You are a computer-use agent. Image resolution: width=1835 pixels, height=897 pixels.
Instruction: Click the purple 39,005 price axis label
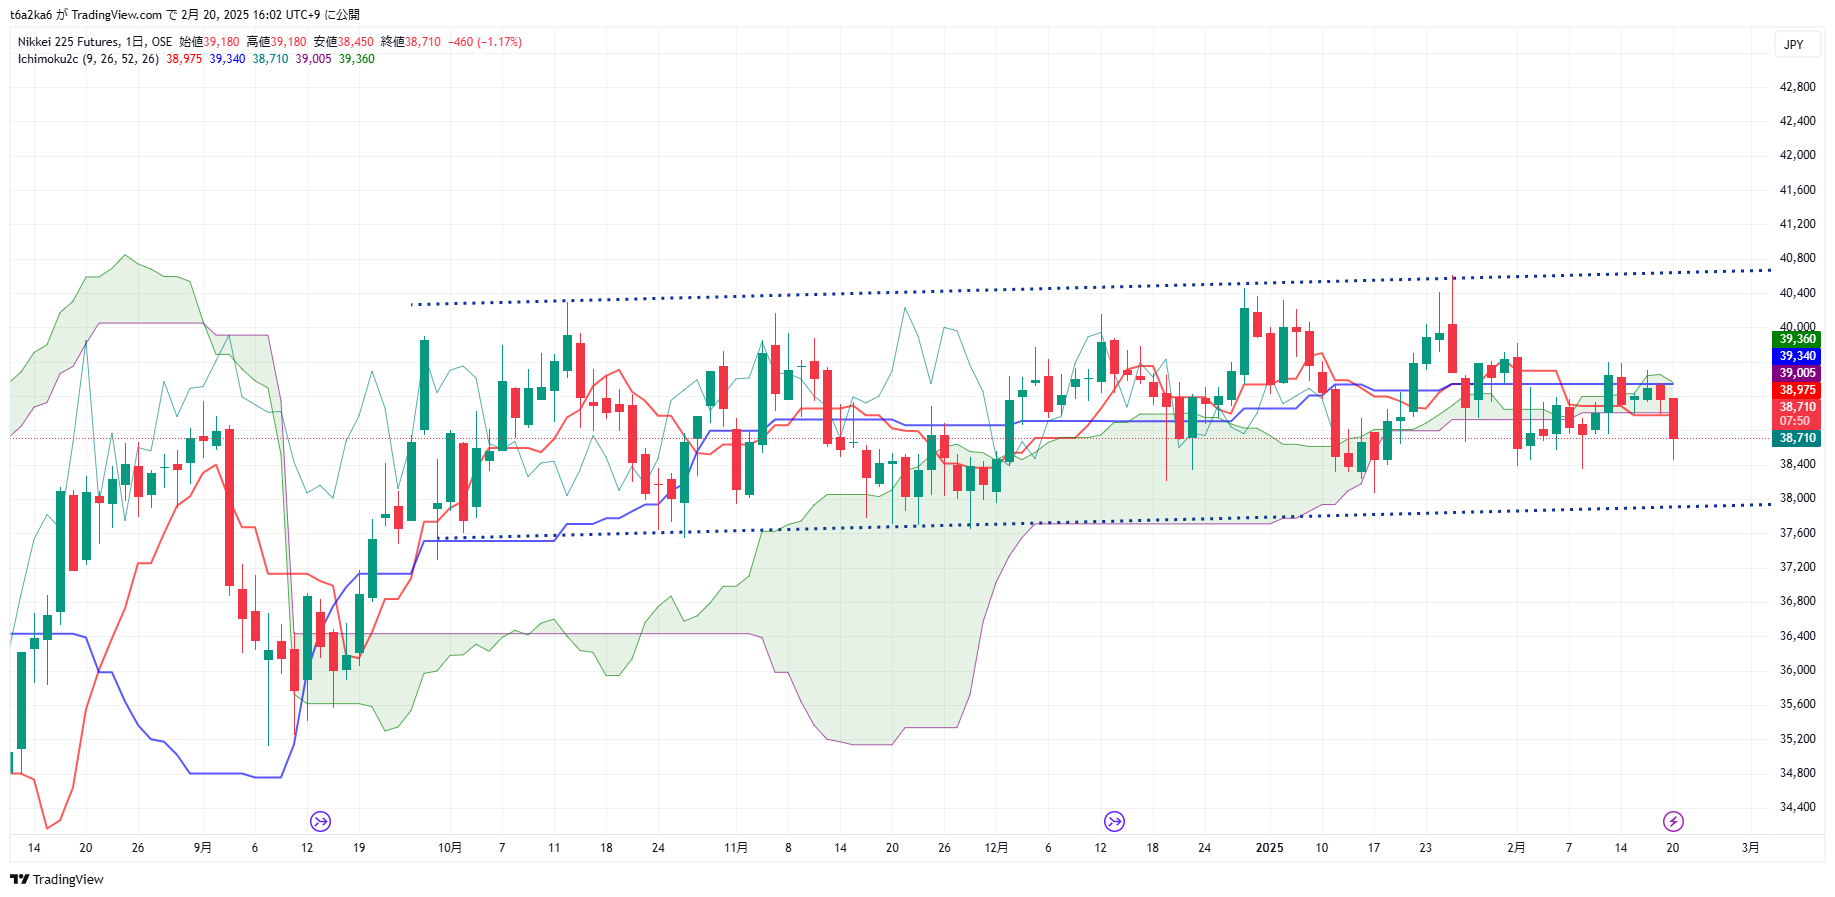(x=1797, y=373)
